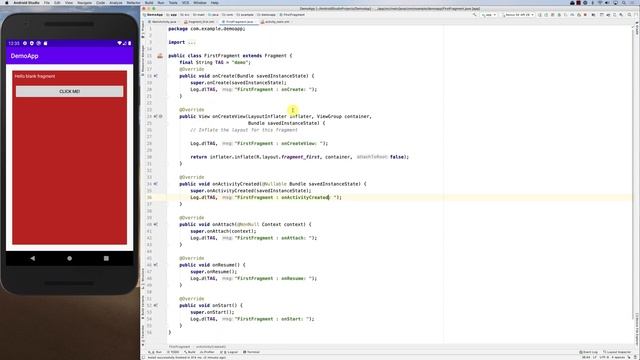Place cursor in 'onActivityCreated' log string on line 36
The height and width of the screenshot is (360, 640).
pos(305,198)
